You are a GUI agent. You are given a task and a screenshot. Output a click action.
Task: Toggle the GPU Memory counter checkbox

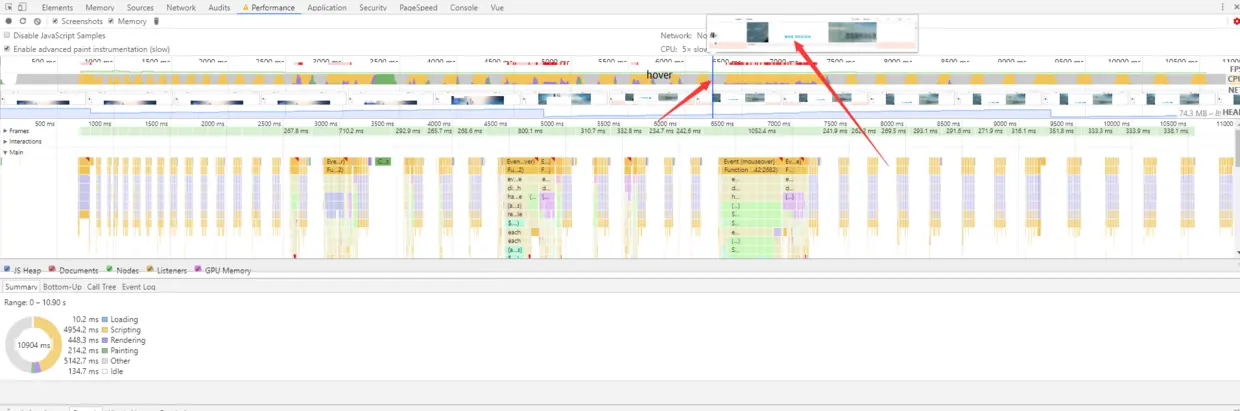[x=198, y=270]
